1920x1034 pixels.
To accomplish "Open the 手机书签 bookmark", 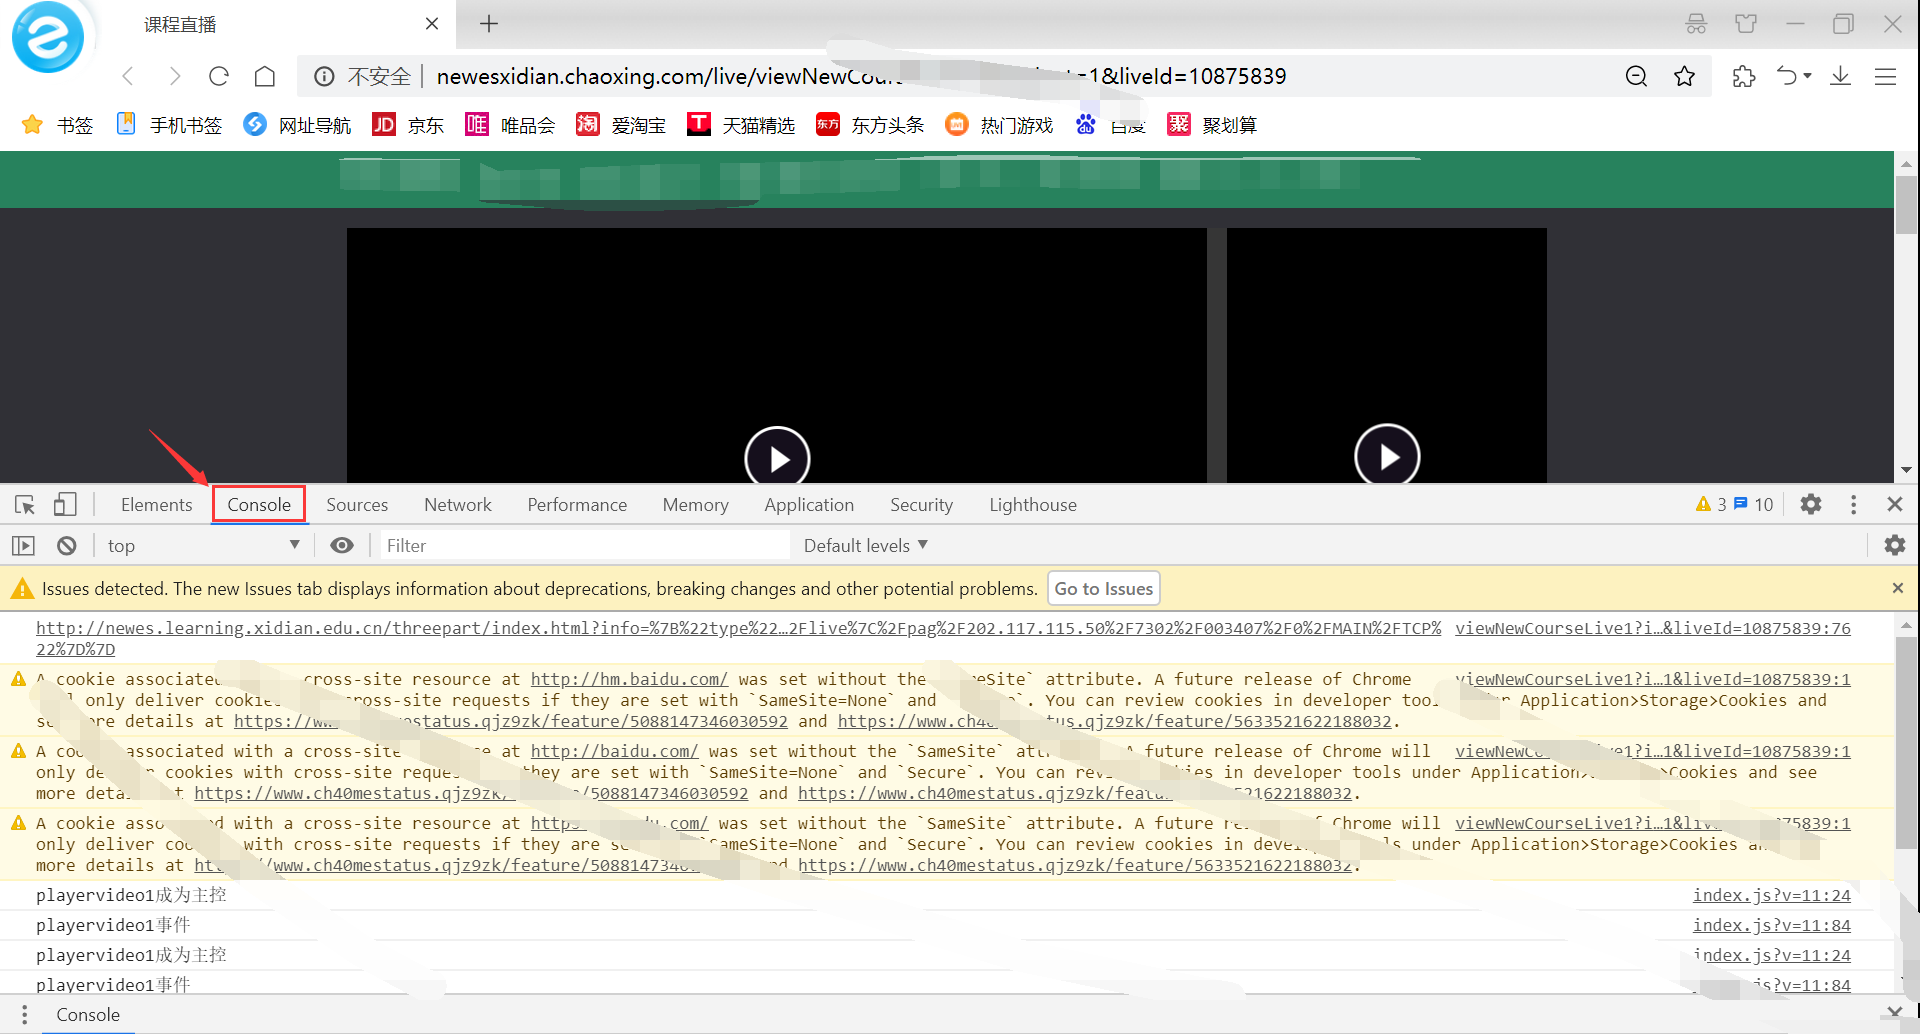I will tap(169, 125).
